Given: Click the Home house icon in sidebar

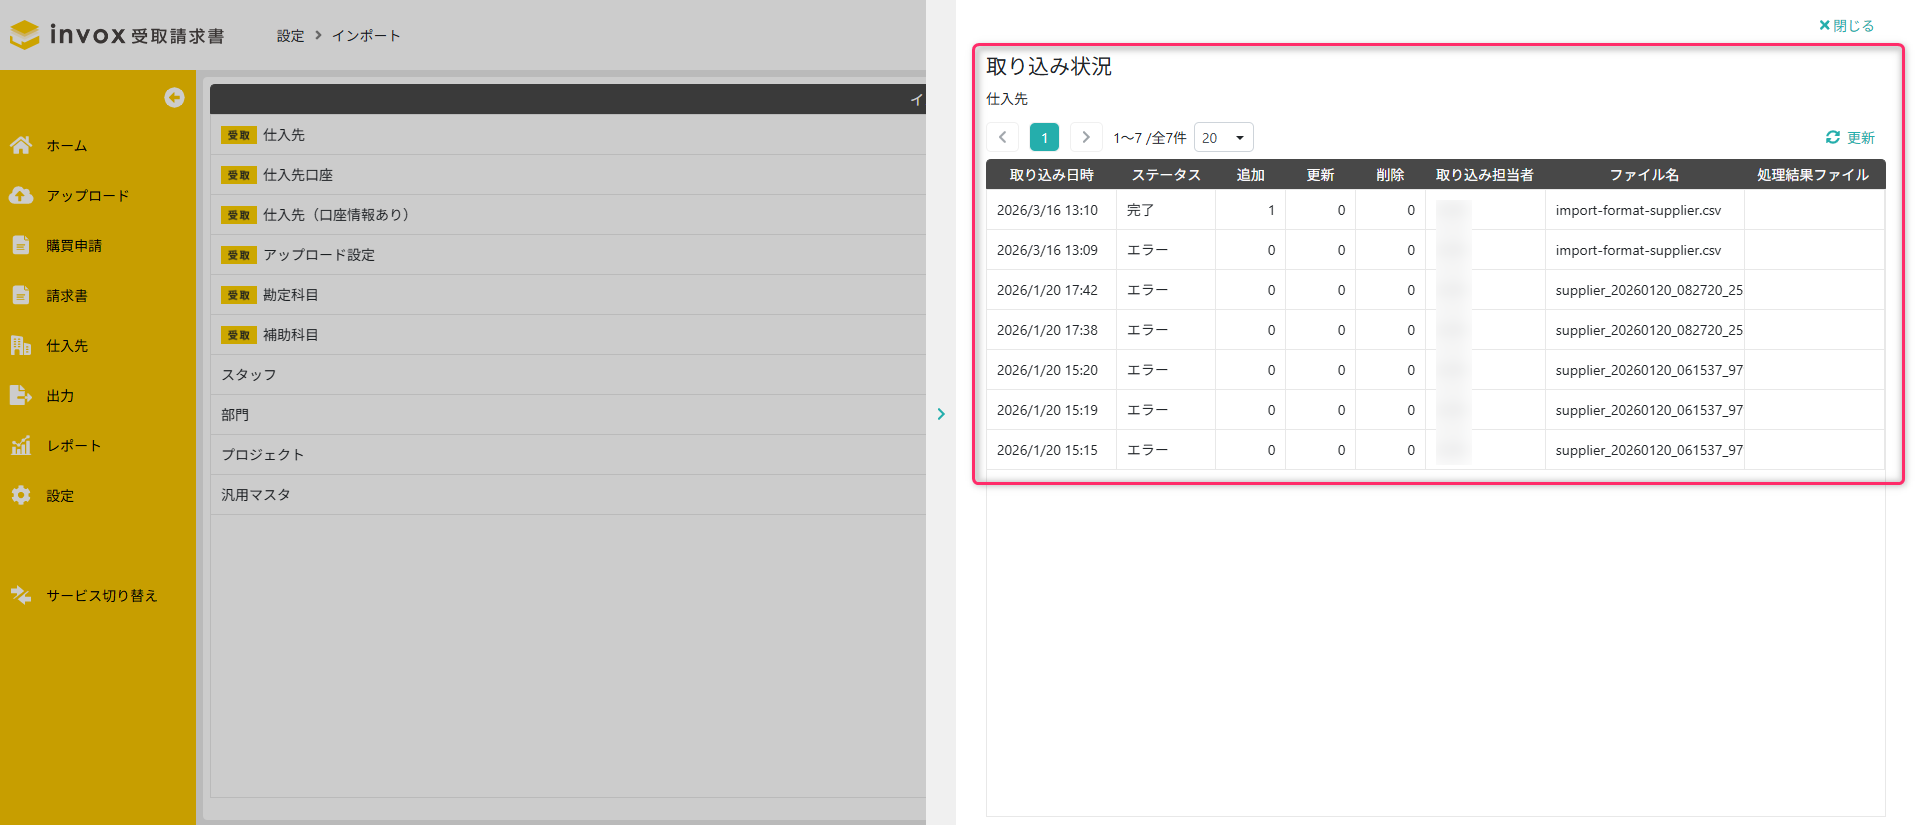Looking at the screenshot, I should (21, 145).
